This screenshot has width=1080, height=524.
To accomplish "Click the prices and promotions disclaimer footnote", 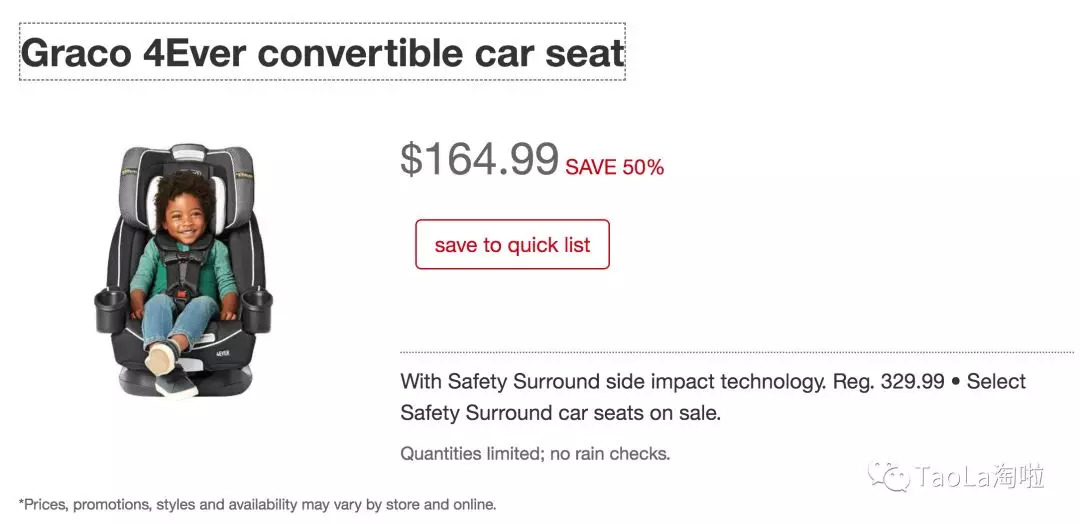I will pos(257,504).
